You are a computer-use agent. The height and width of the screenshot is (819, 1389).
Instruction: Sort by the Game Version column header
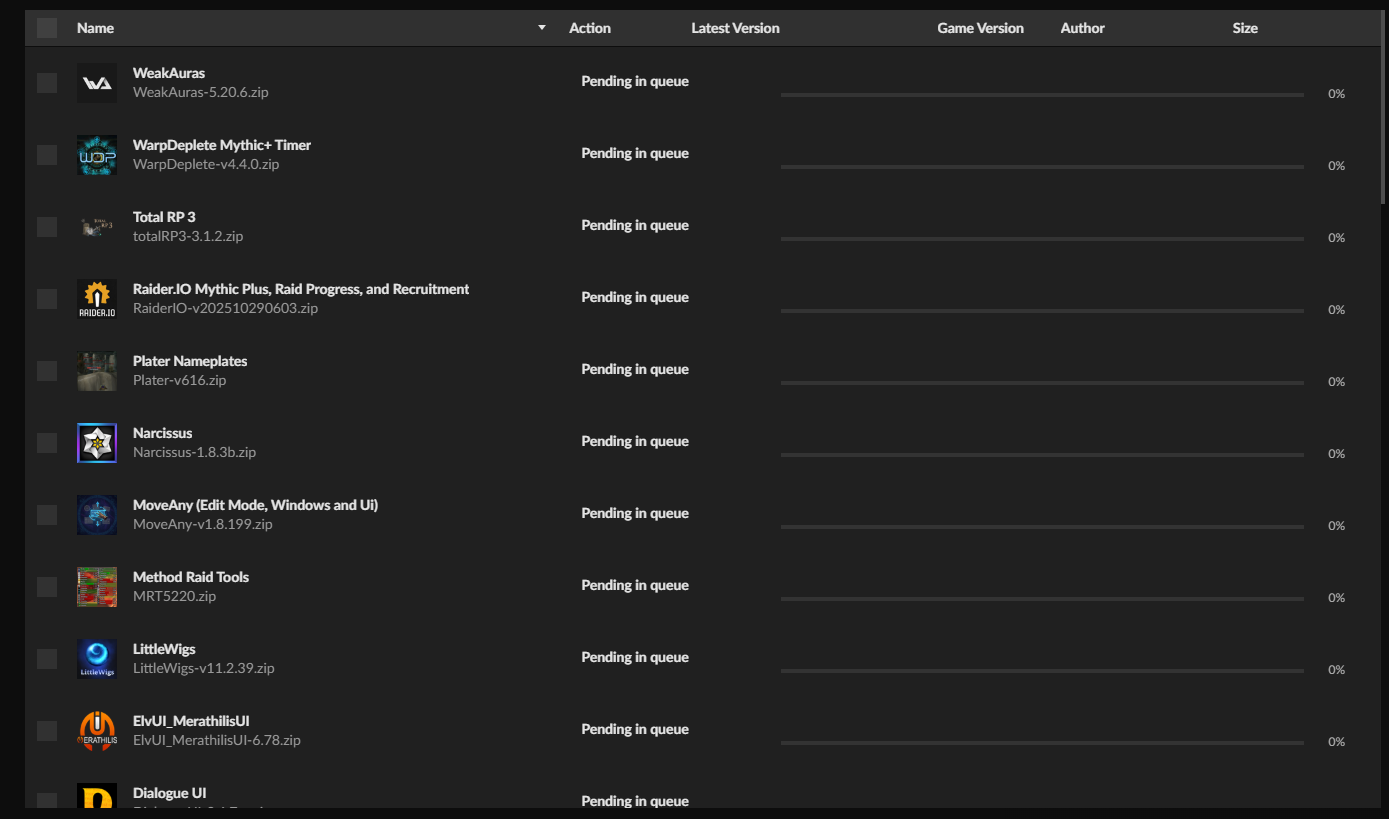pos(980,28)
